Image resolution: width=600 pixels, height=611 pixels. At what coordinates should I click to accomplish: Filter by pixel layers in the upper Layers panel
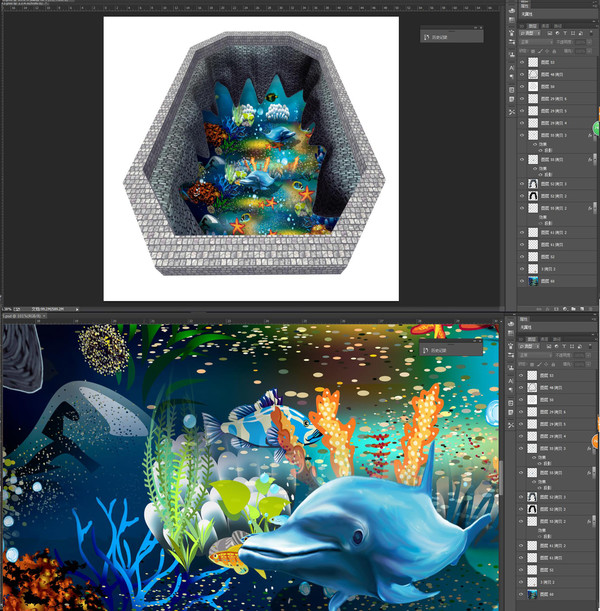[550, 33]
